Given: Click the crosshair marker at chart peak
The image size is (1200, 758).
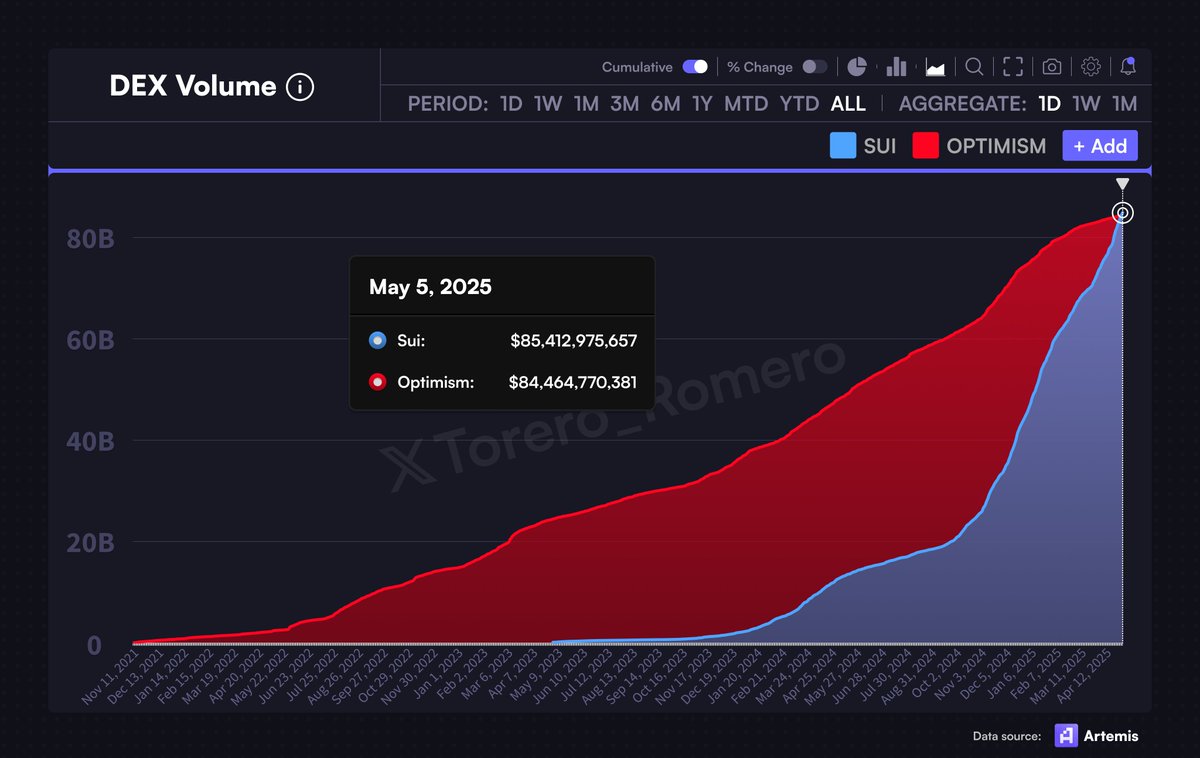Looking at the screenshot, I should pos(1123,213).
